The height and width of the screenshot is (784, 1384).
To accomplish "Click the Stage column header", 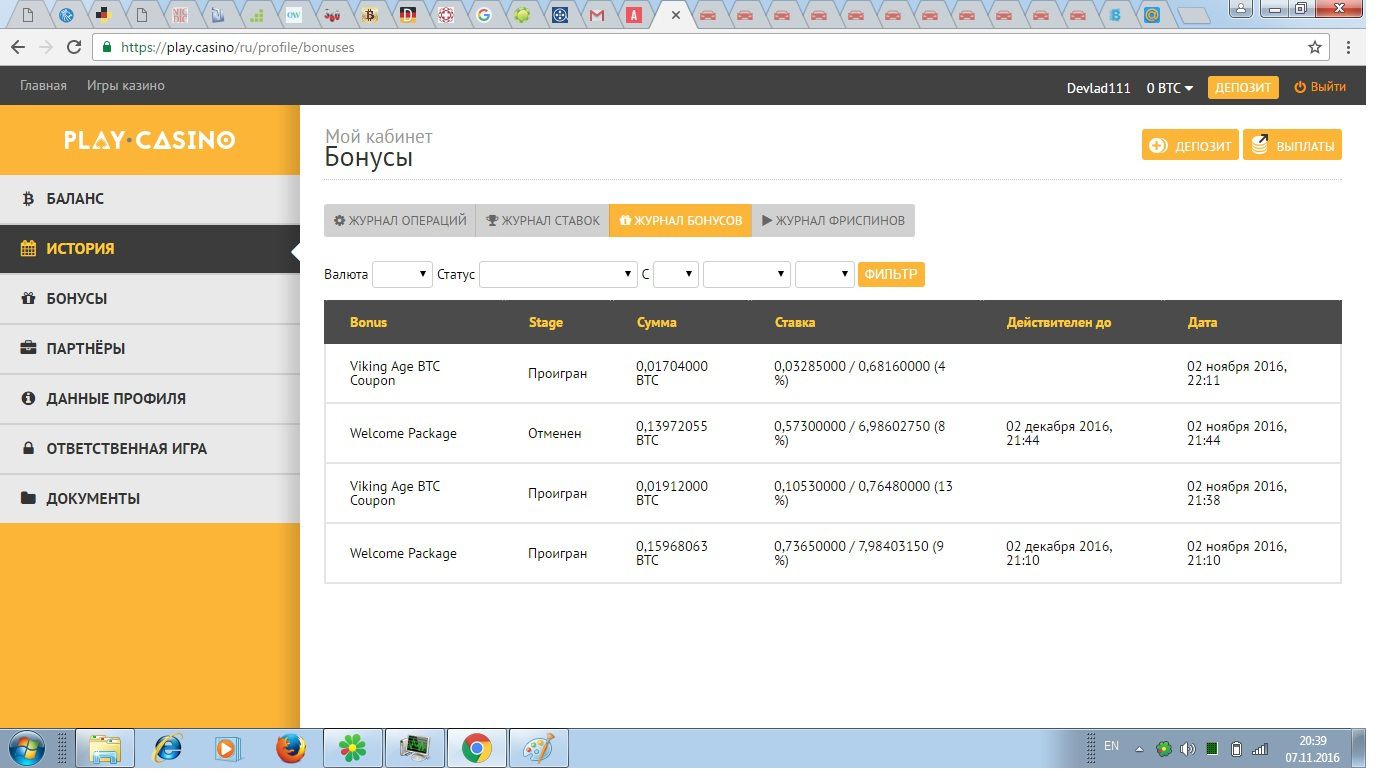I will coord(545,323).
